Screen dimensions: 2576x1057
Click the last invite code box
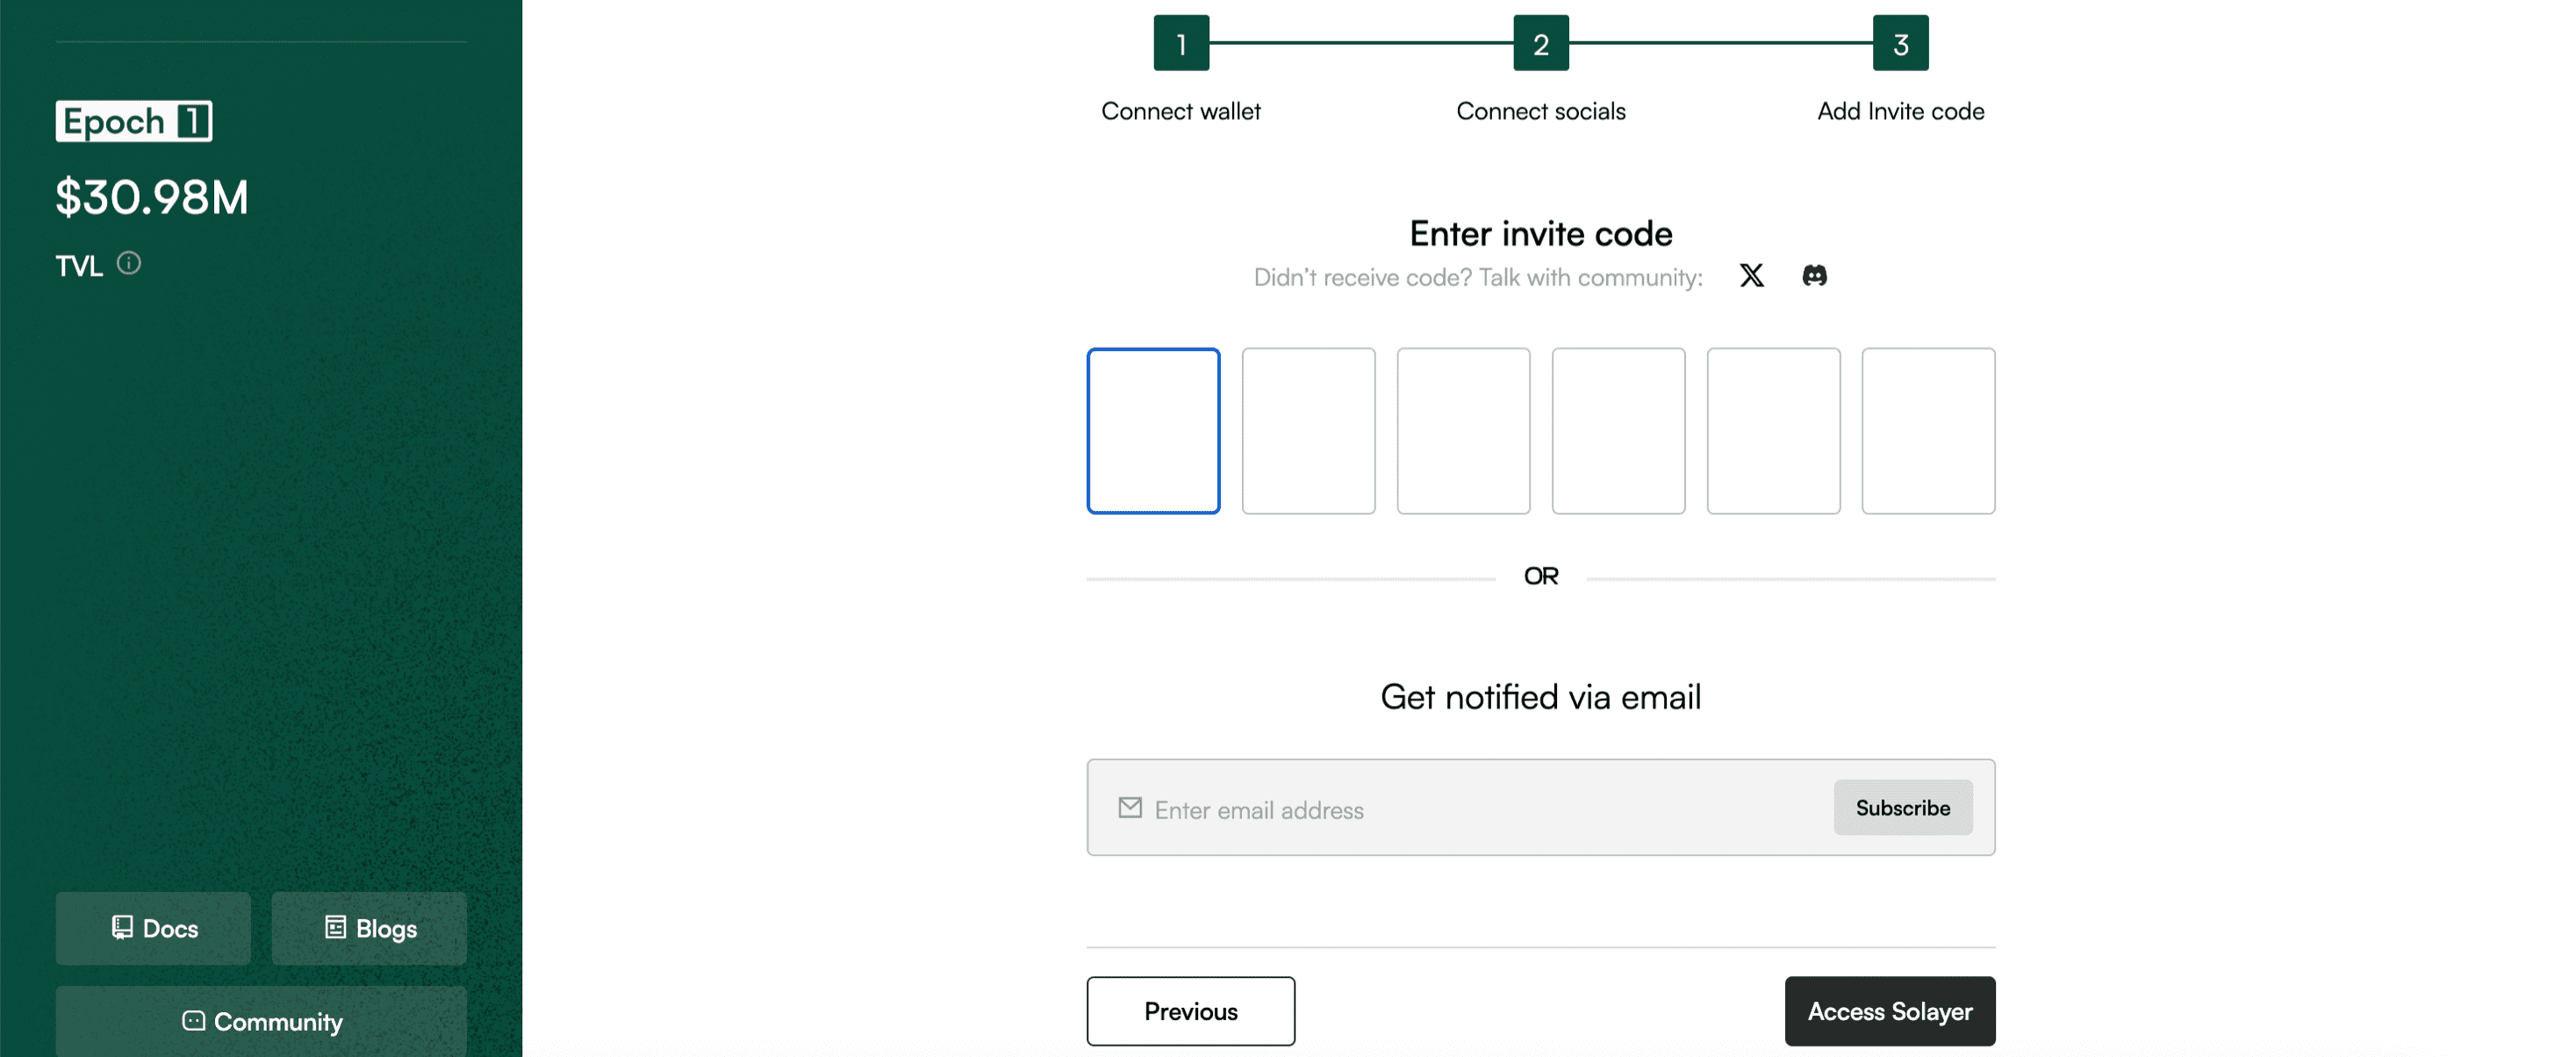[1928, 431]
